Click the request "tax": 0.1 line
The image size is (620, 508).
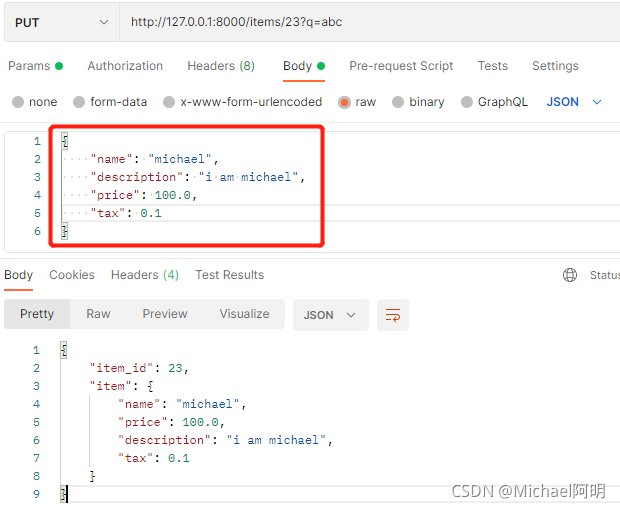coord(126,213)
